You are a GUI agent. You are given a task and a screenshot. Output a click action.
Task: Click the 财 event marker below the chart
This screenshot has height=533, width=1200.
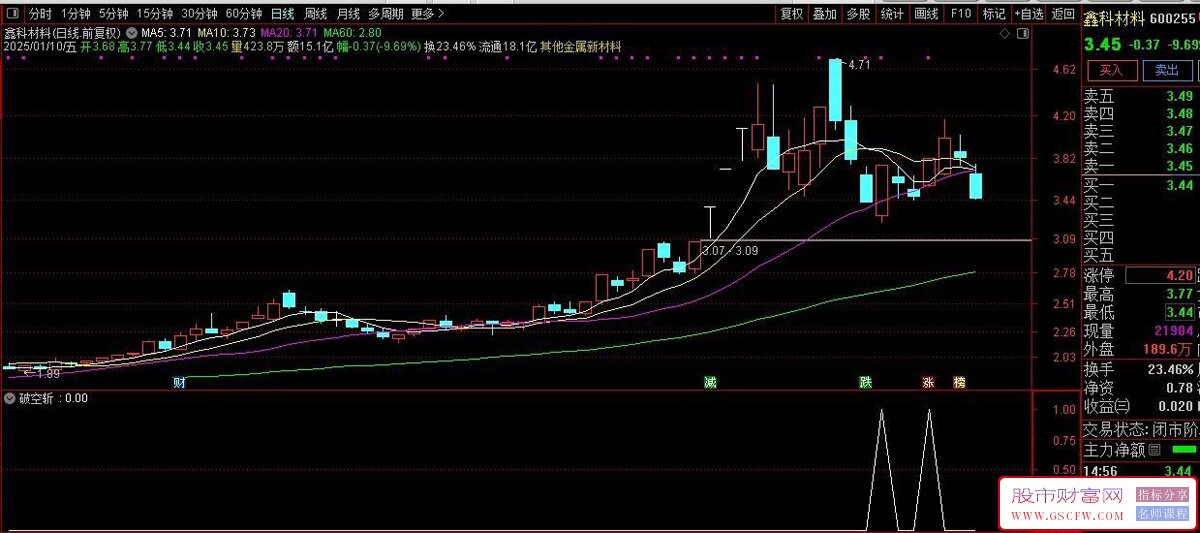point(179,382)
